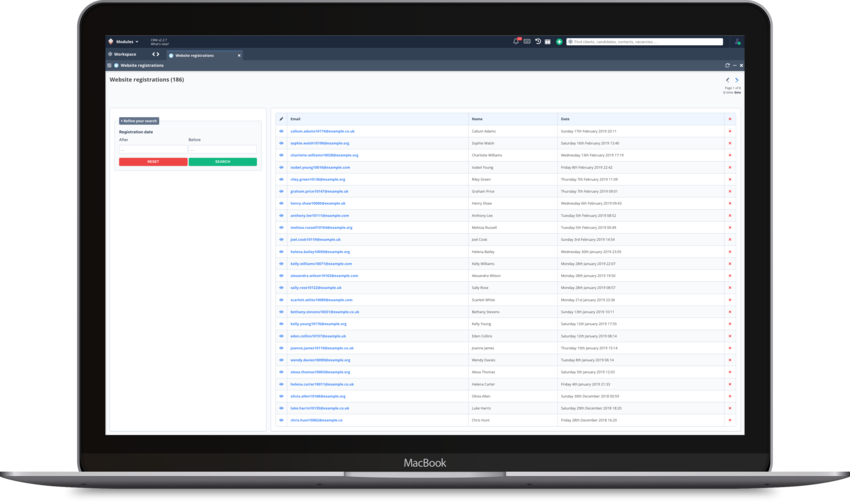Open email link anthony.lee10111@example.com
This screenshot has height=503, width=850.
(319, 216)
